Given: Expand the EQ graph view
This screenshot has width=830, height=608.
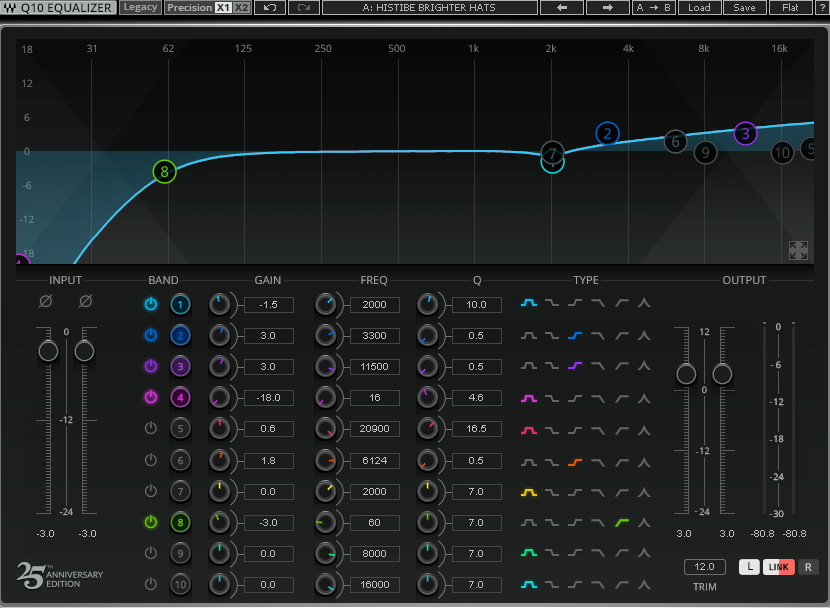Looking at the screenshot, I should tap(798, 250).
